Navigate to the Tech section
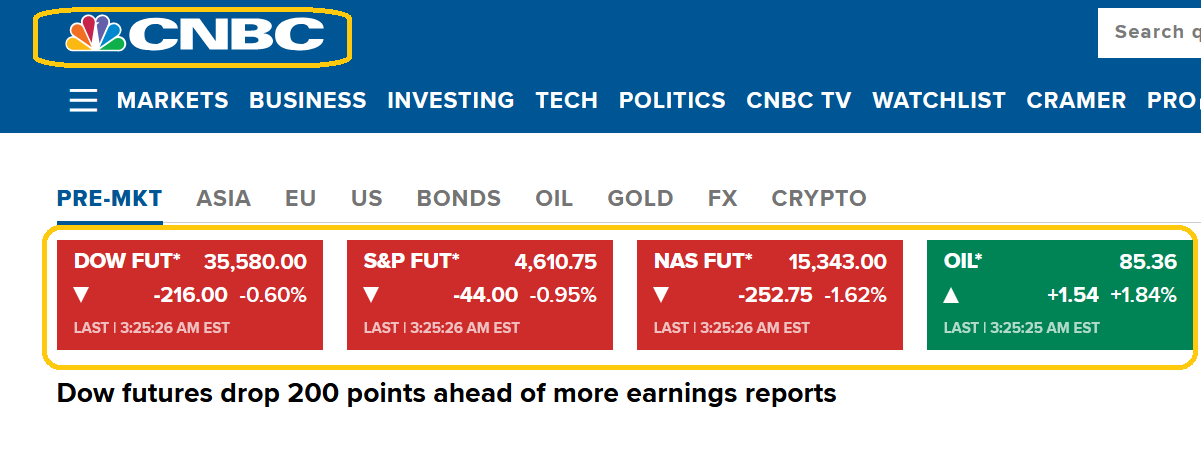 pyautogui.click(x=566, y=100)
